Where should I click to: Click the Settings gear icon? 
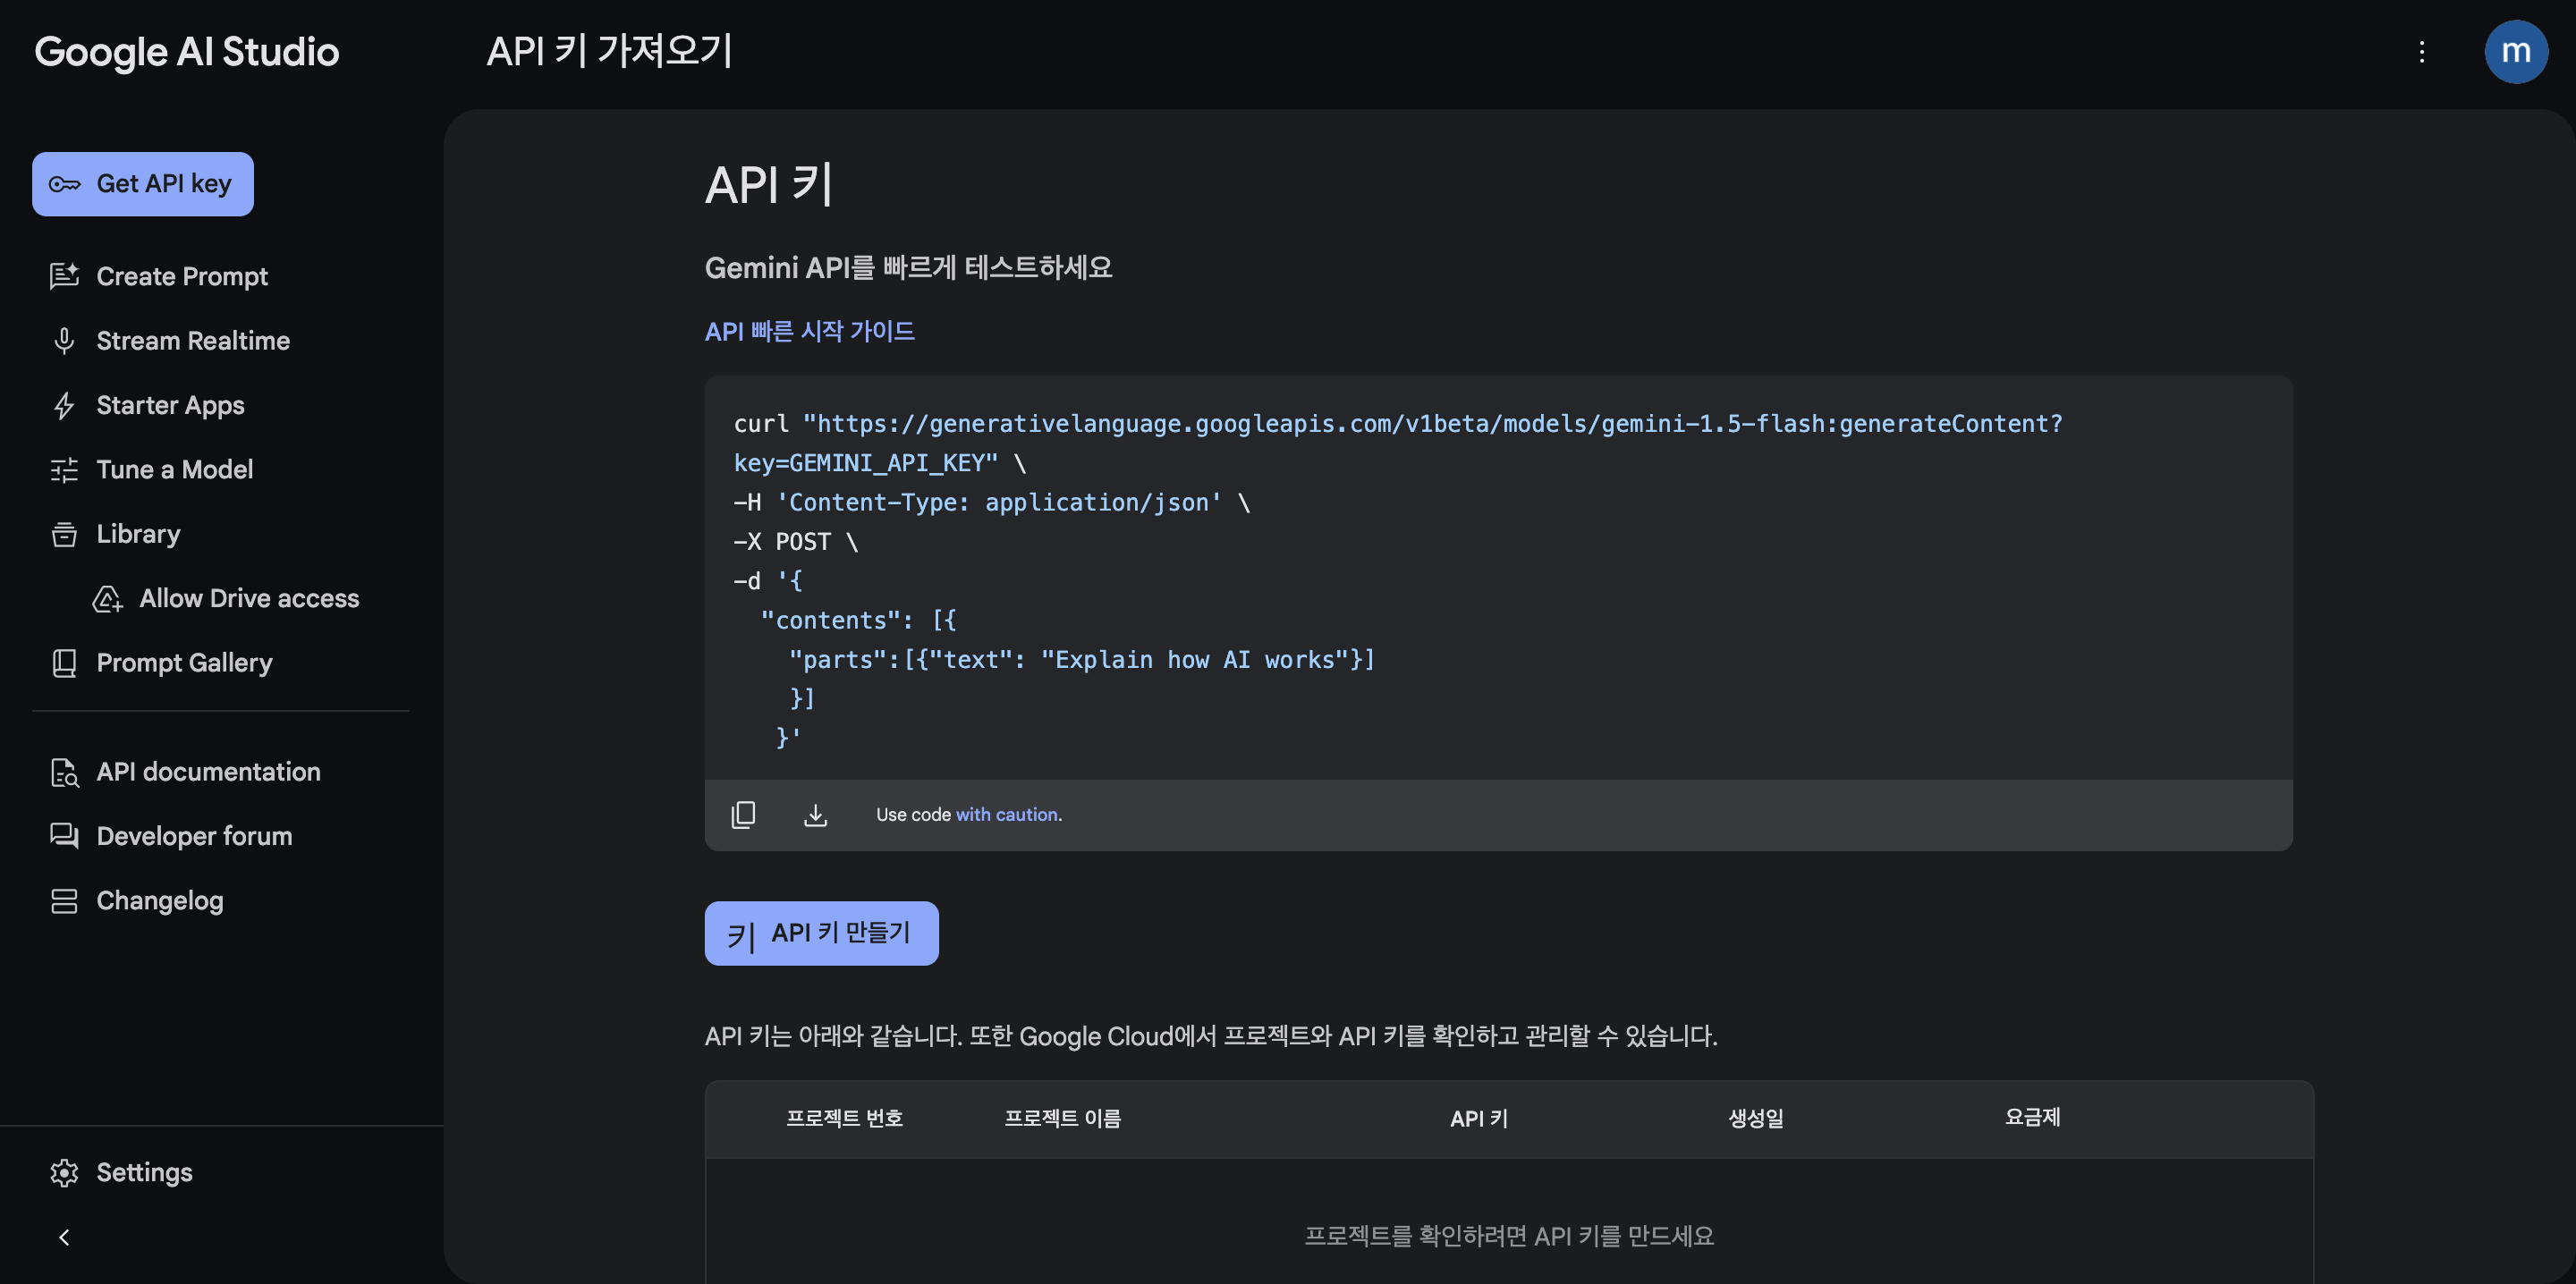(64, 1172)
